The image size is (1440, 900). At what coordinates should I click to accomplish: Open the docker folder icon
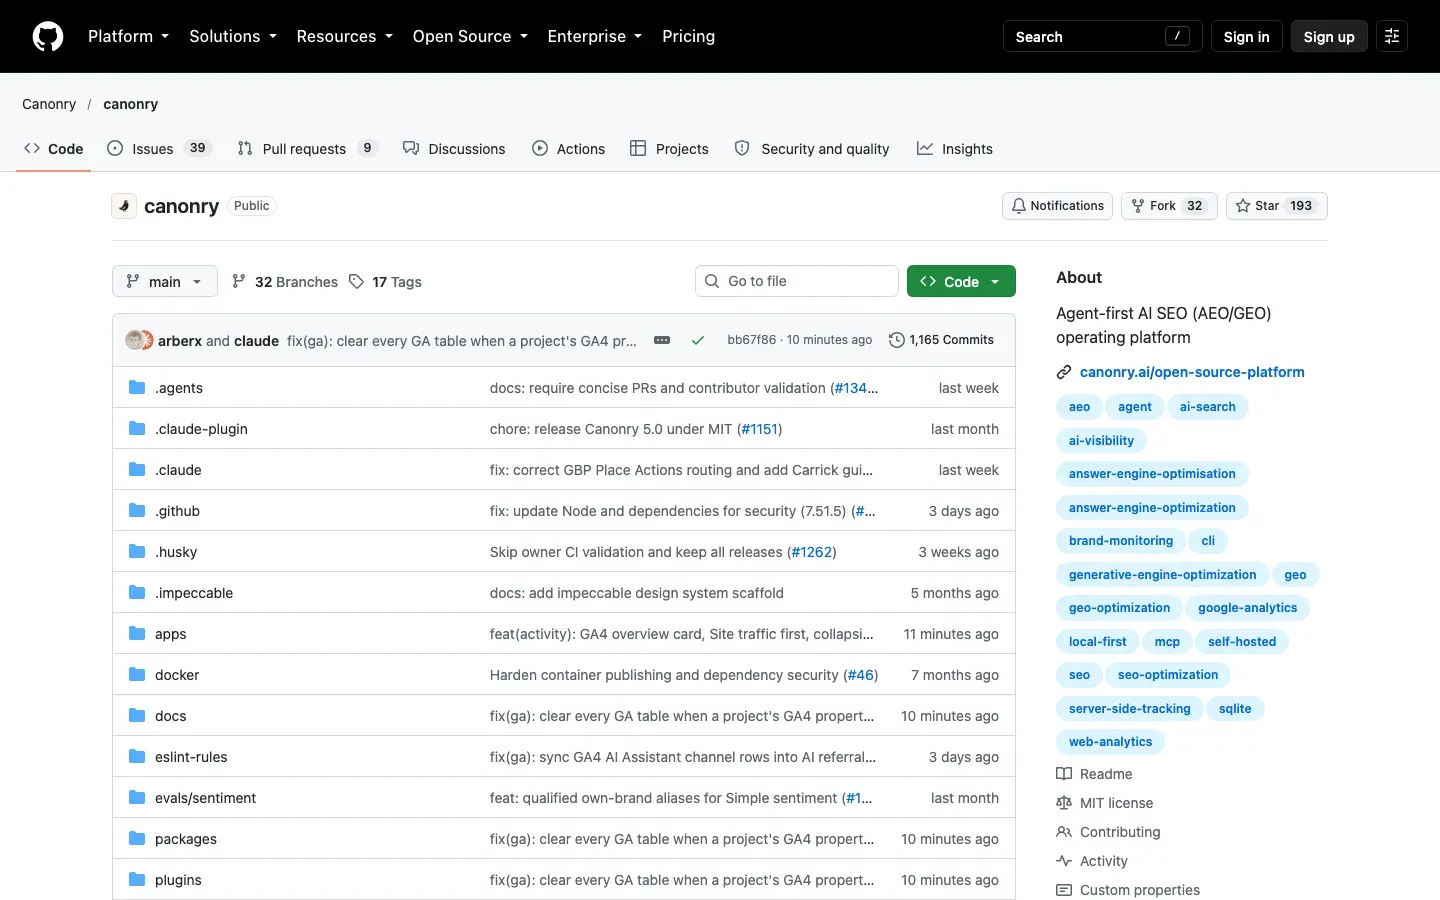(x=137, y=675)
